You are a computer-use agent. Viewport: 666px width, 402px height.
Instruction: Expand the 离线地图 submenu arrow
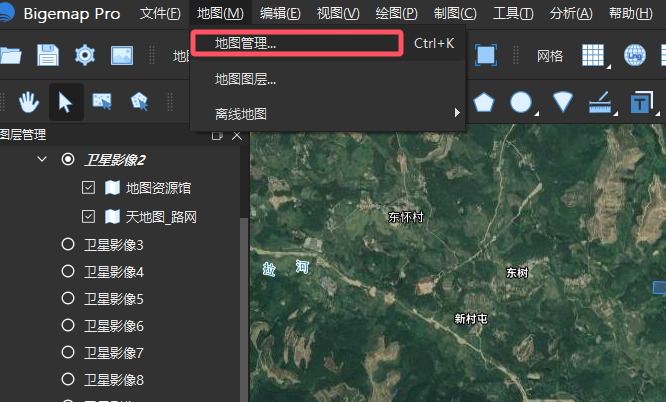(457, 113)
